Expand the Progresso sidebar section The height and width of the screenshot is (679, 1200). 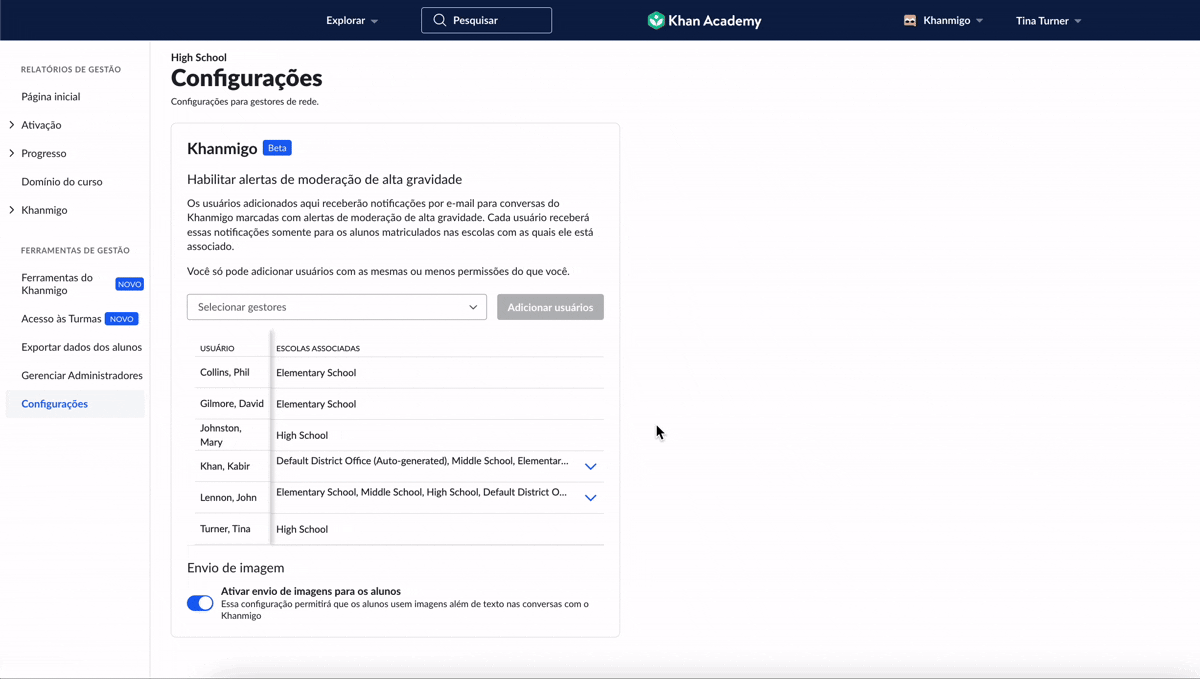(37, 153)
